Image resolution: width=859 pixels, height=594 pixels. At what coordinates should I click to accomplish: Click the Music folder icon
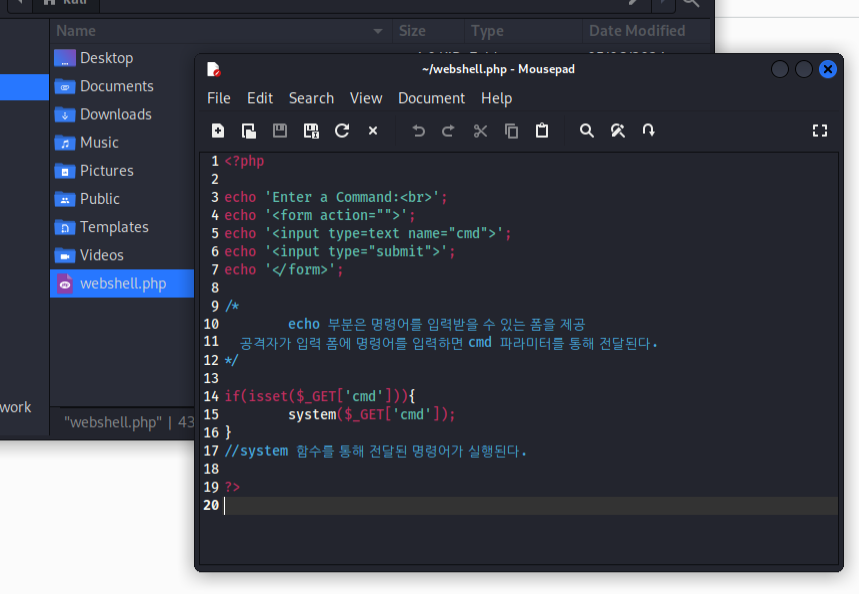point(65,143)
